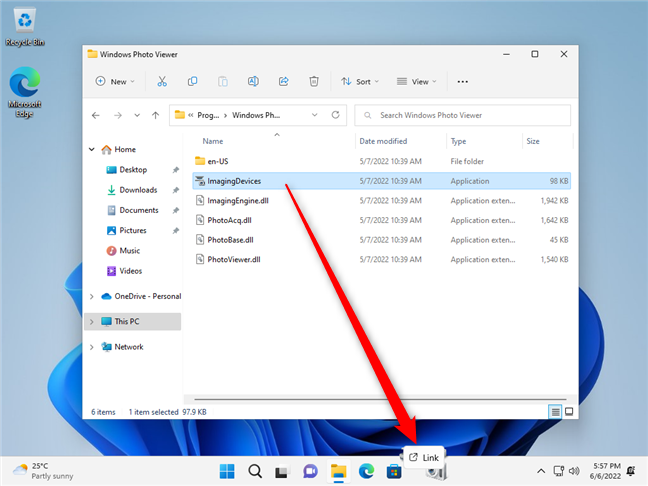Open recent locations chevron dropdown
The image size is (648, 486).
tap(137, 115)
